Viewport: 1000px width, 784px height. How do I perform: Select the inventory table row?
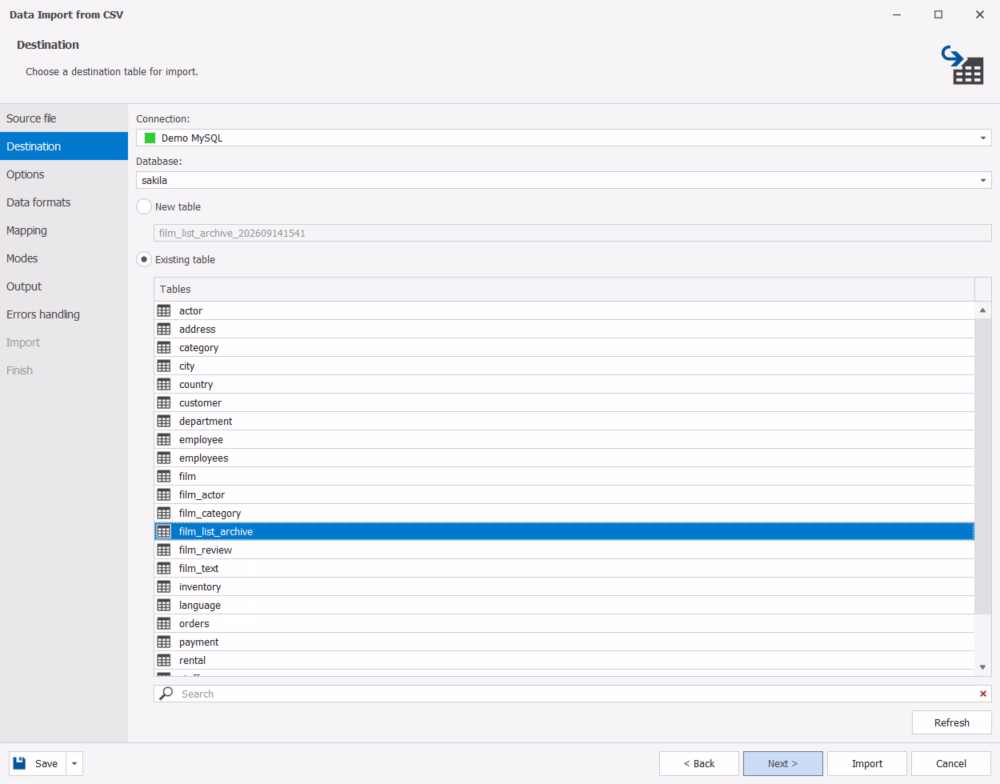[x=564, y=587]
